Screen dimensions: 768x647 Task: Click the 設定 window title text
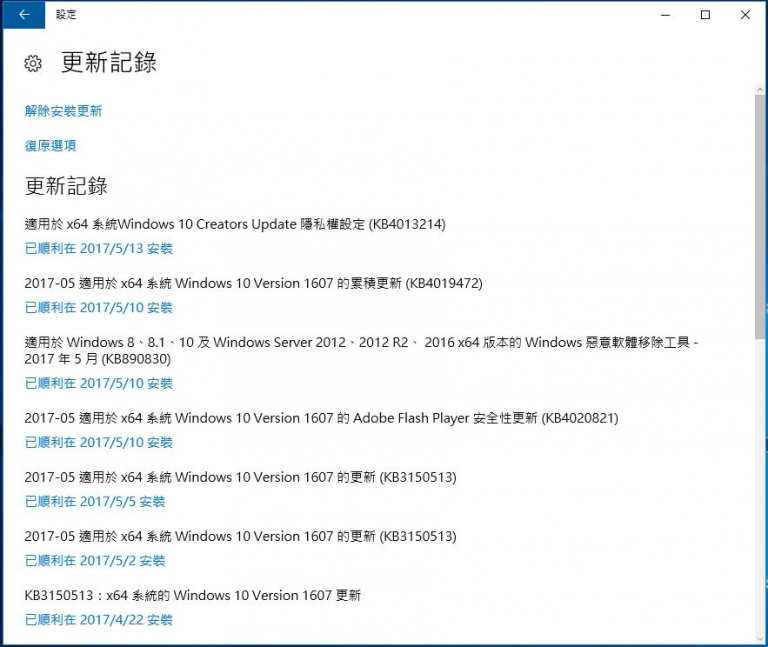[66, 15]
